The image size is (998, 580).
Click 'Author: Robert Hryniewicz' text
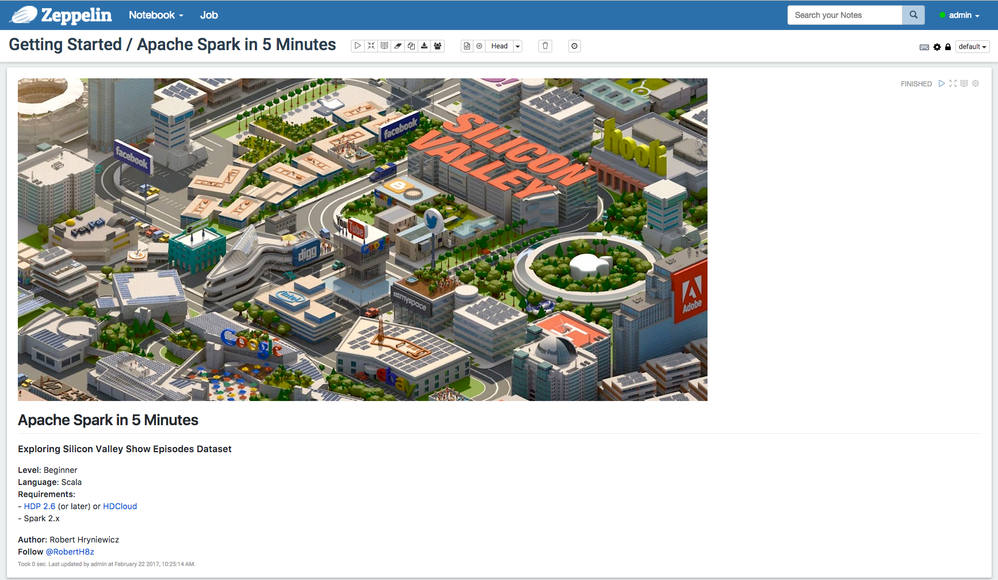[x=69, y=539]
